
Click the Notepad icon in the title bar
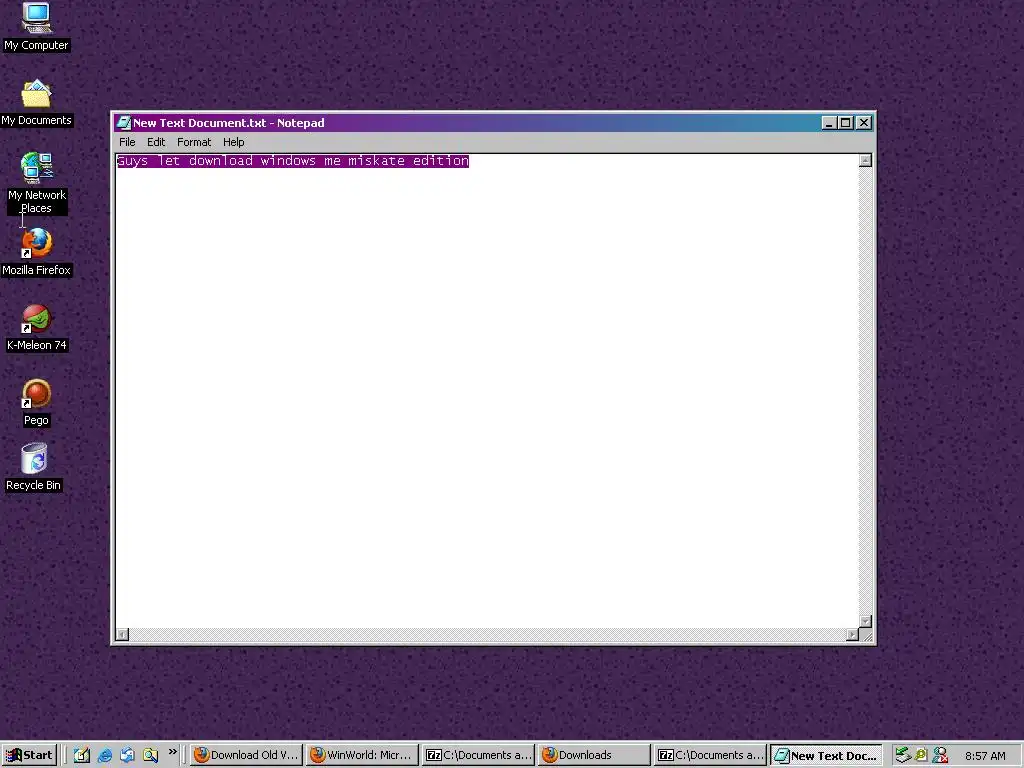(123, 123)
